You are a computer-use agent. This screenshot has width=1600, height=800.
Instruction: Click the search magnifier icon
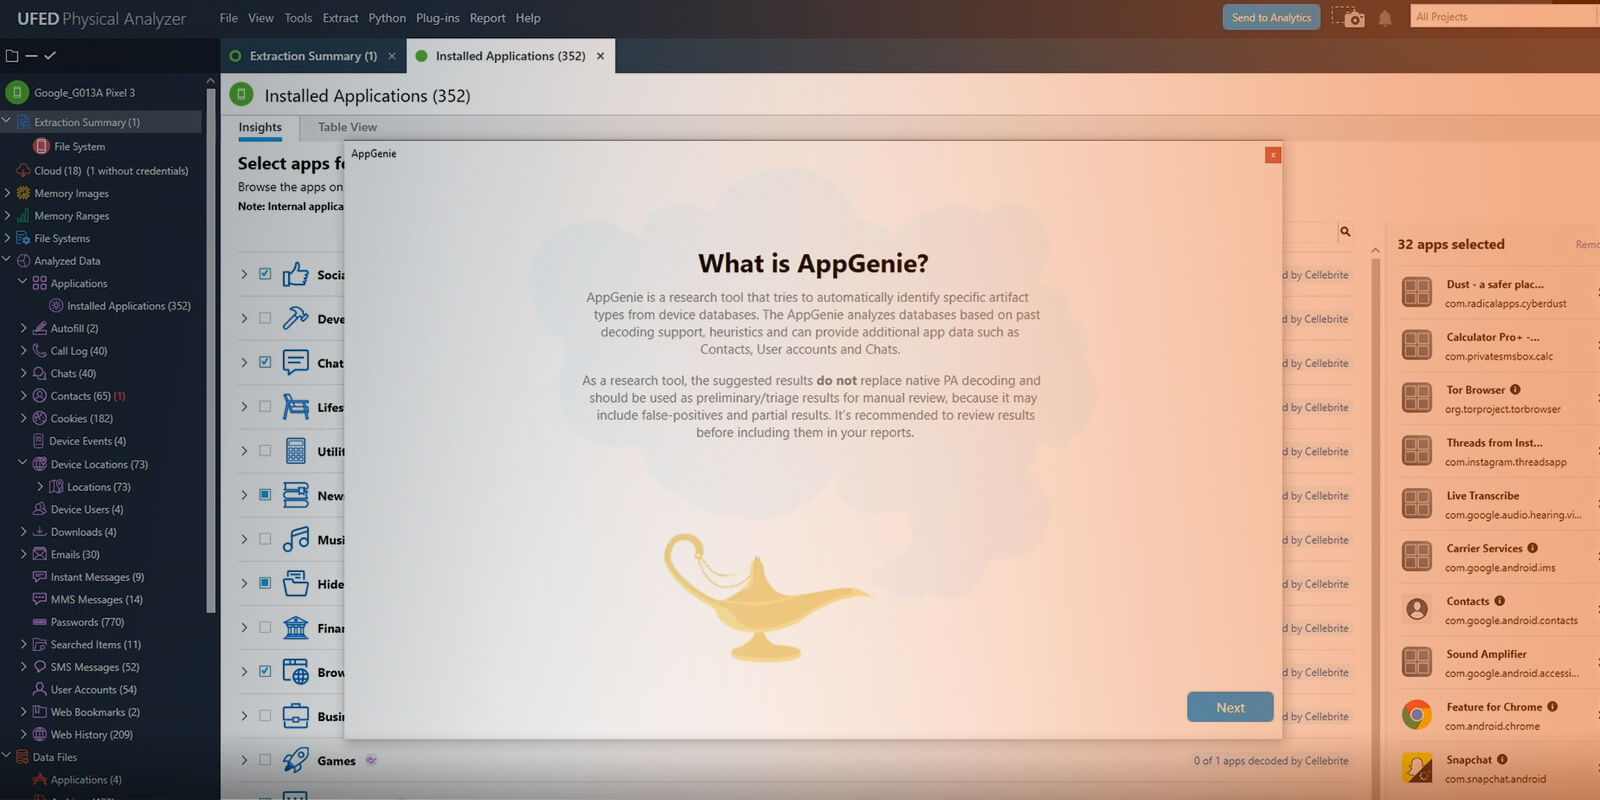pos(1345,231)
